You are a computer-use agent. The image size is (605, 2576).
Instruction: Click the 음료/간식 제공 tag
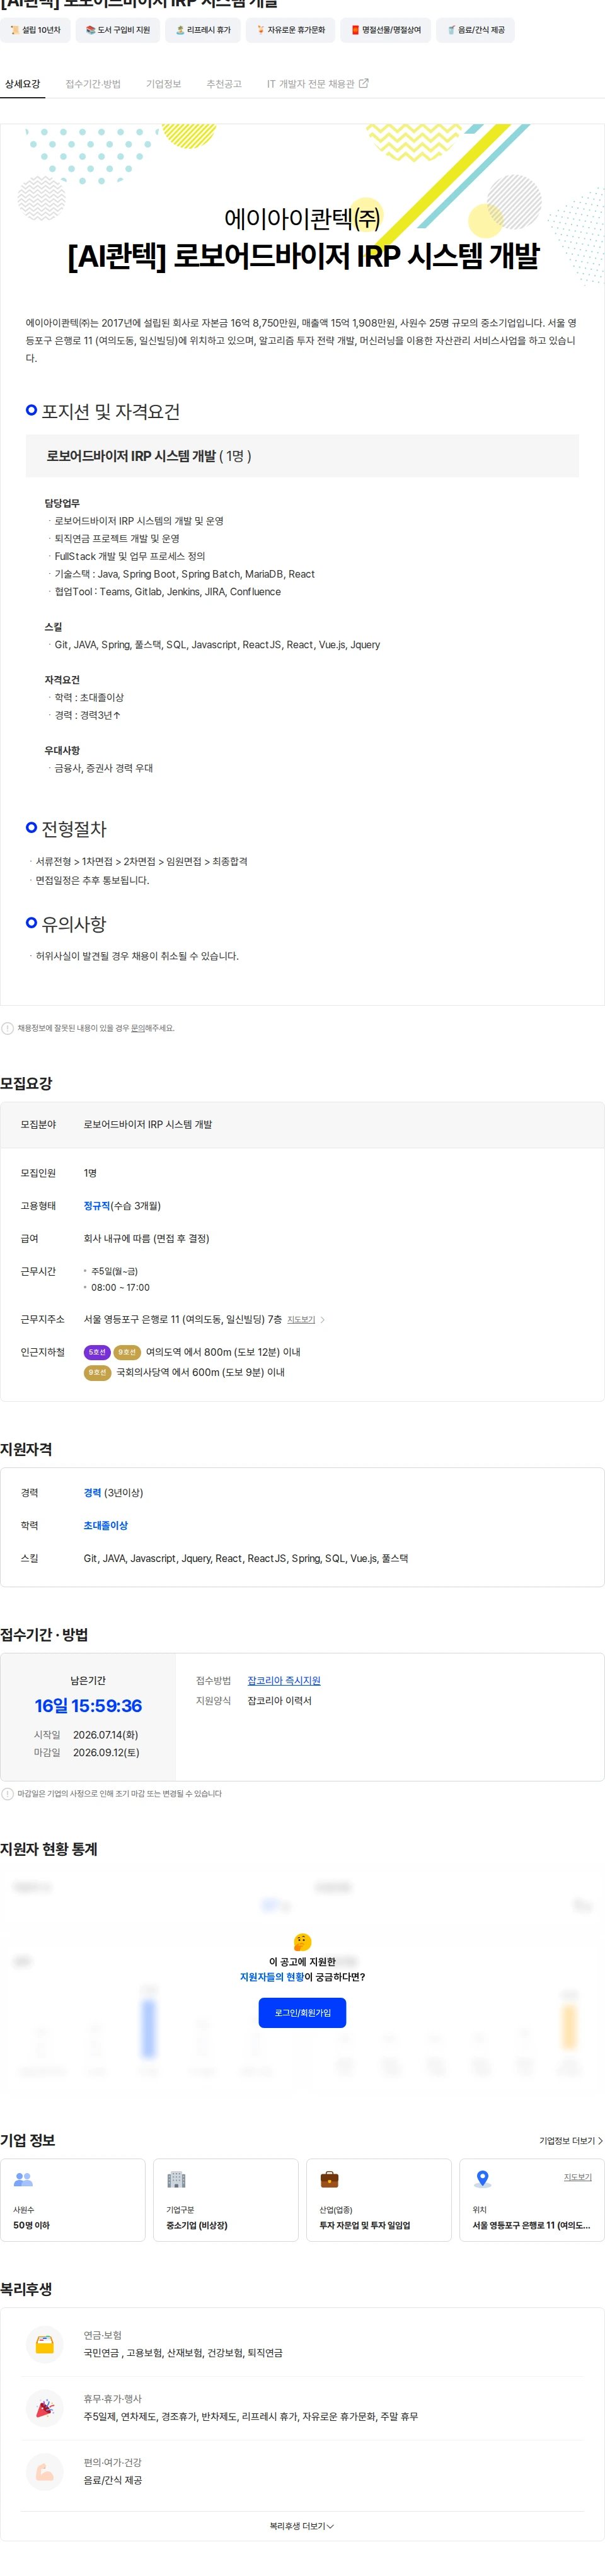click(x=476, y=30)
